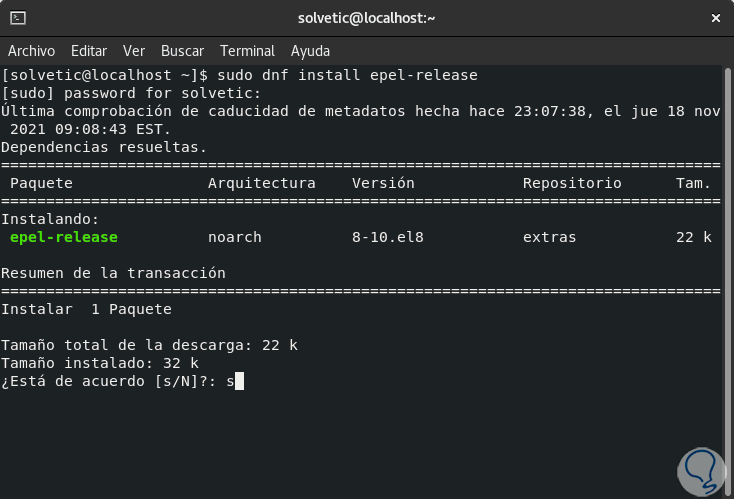Click the cursor after the s/N prompt
This screenshot has height=499, width=734.
236,381
